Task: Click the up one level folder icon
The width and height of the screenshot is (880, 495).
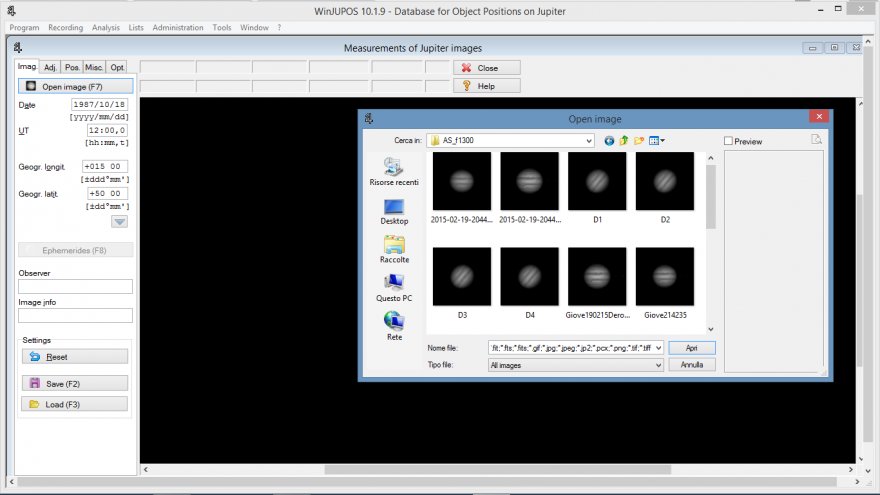Action: point(624,141)
